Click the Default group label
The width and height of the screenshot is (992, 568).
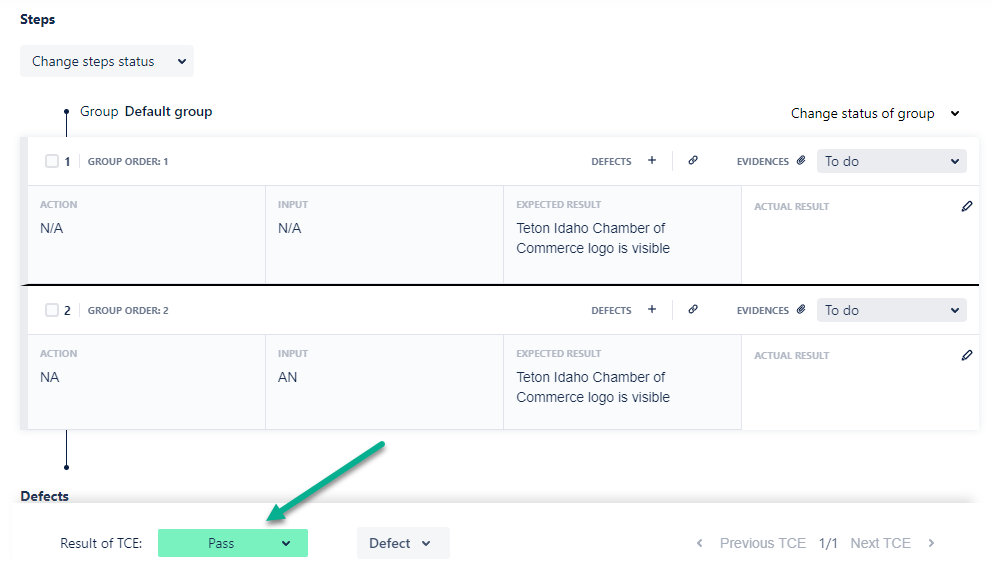(168, 111)
